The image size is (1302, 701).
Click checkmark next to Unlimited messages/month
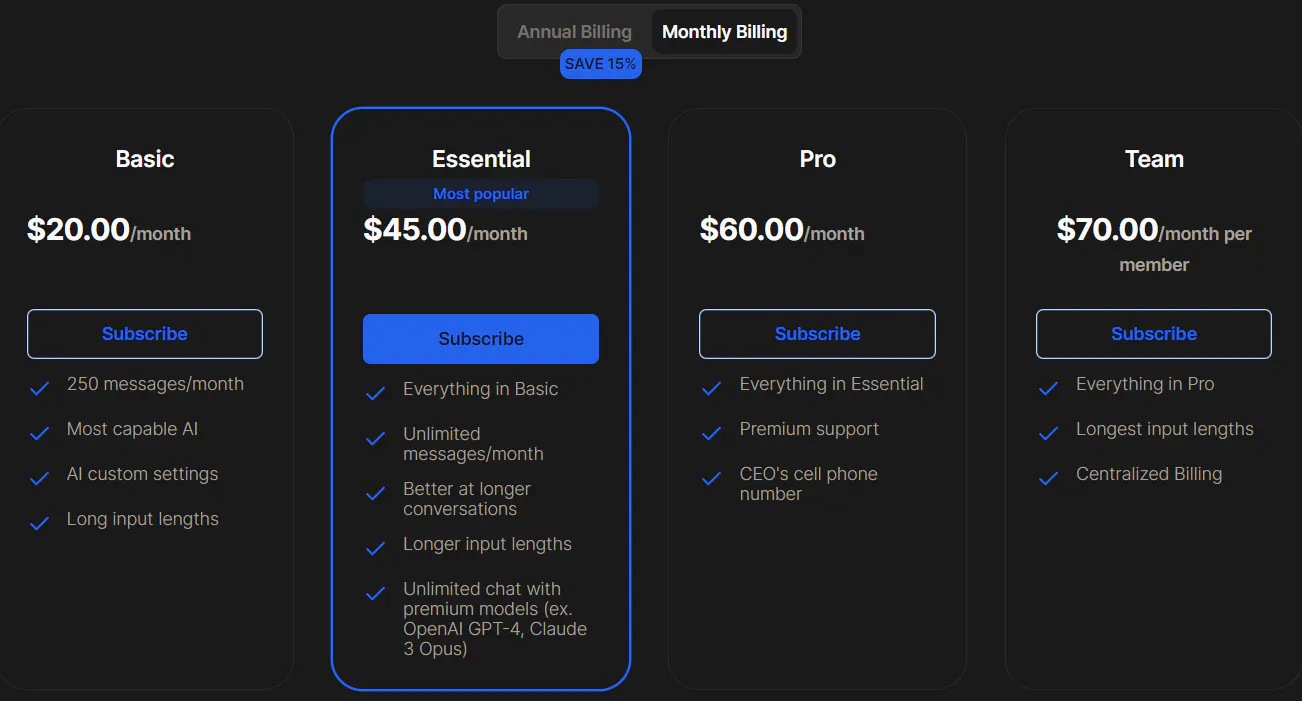[x=376, y=438]
